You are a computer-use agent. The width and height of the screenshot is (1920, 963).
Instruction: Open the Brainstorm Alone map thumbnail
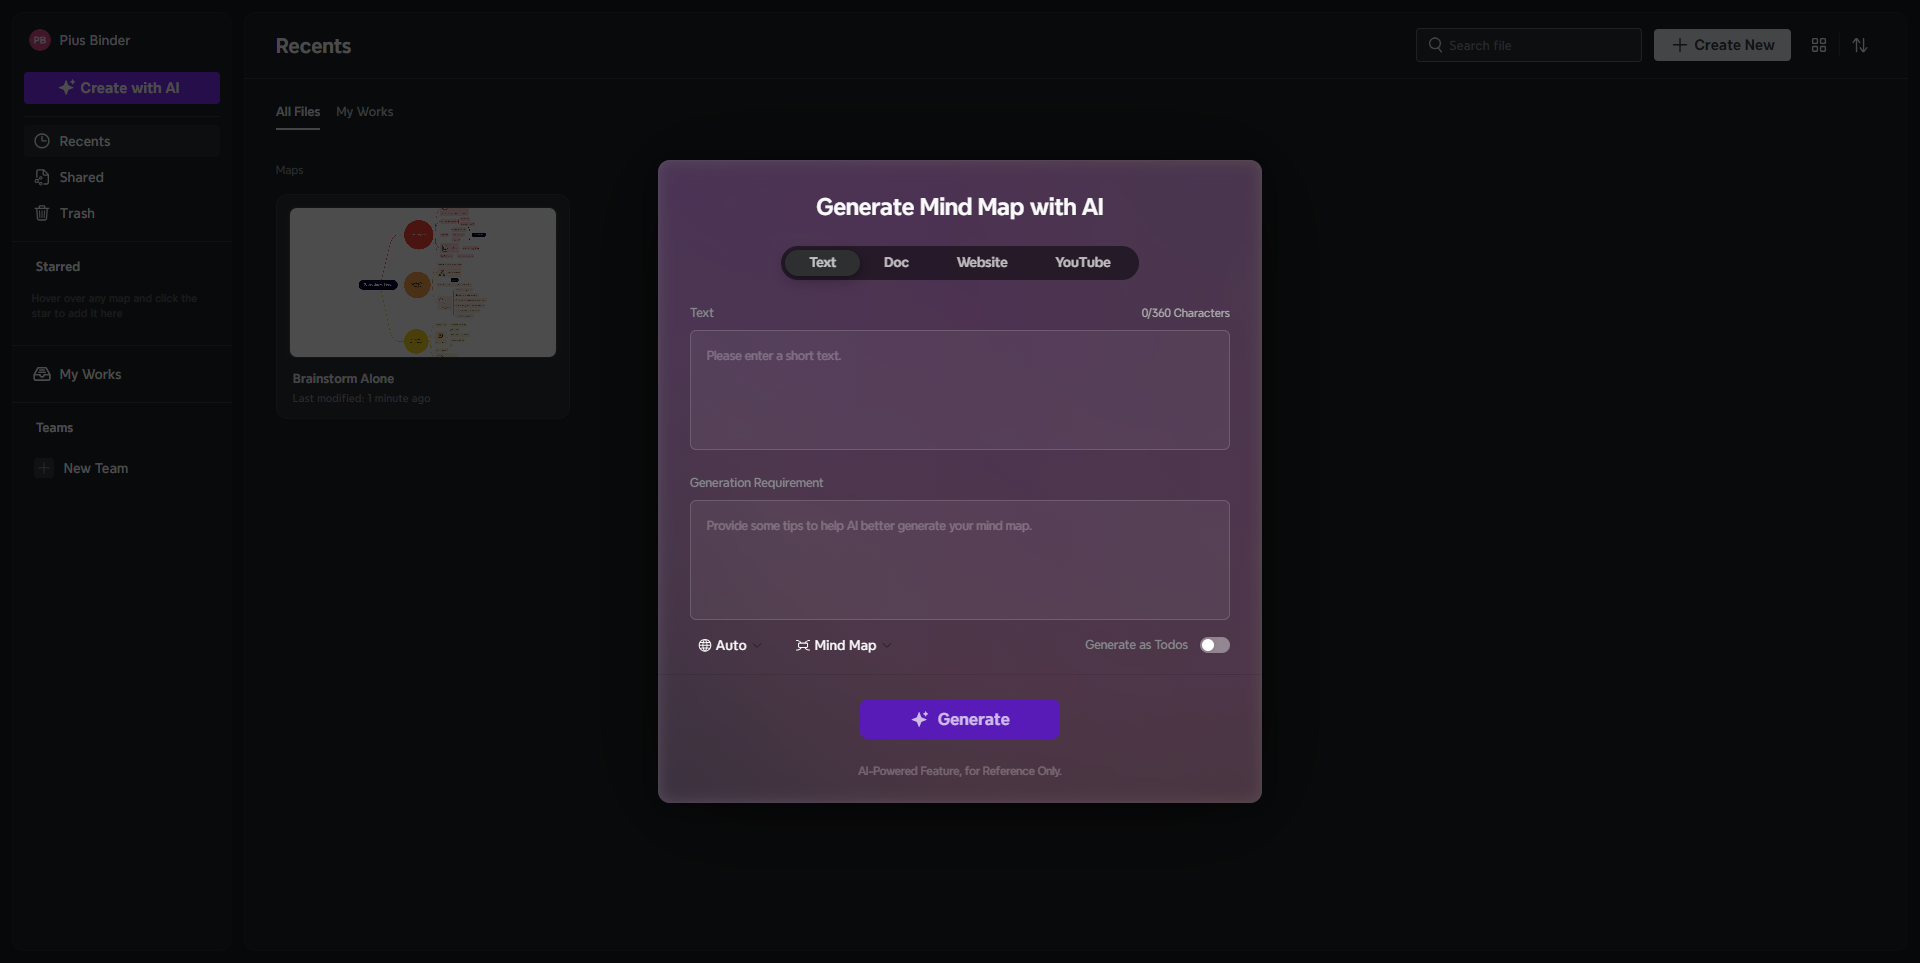coord(422,282)
